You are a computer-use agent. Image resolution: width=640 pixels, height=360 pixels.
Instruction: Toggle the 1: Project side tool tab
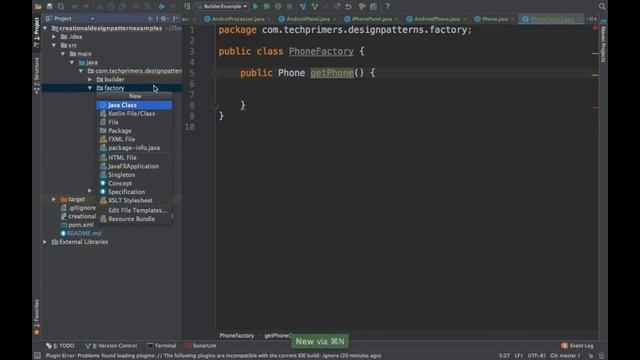tap(36, 32)
